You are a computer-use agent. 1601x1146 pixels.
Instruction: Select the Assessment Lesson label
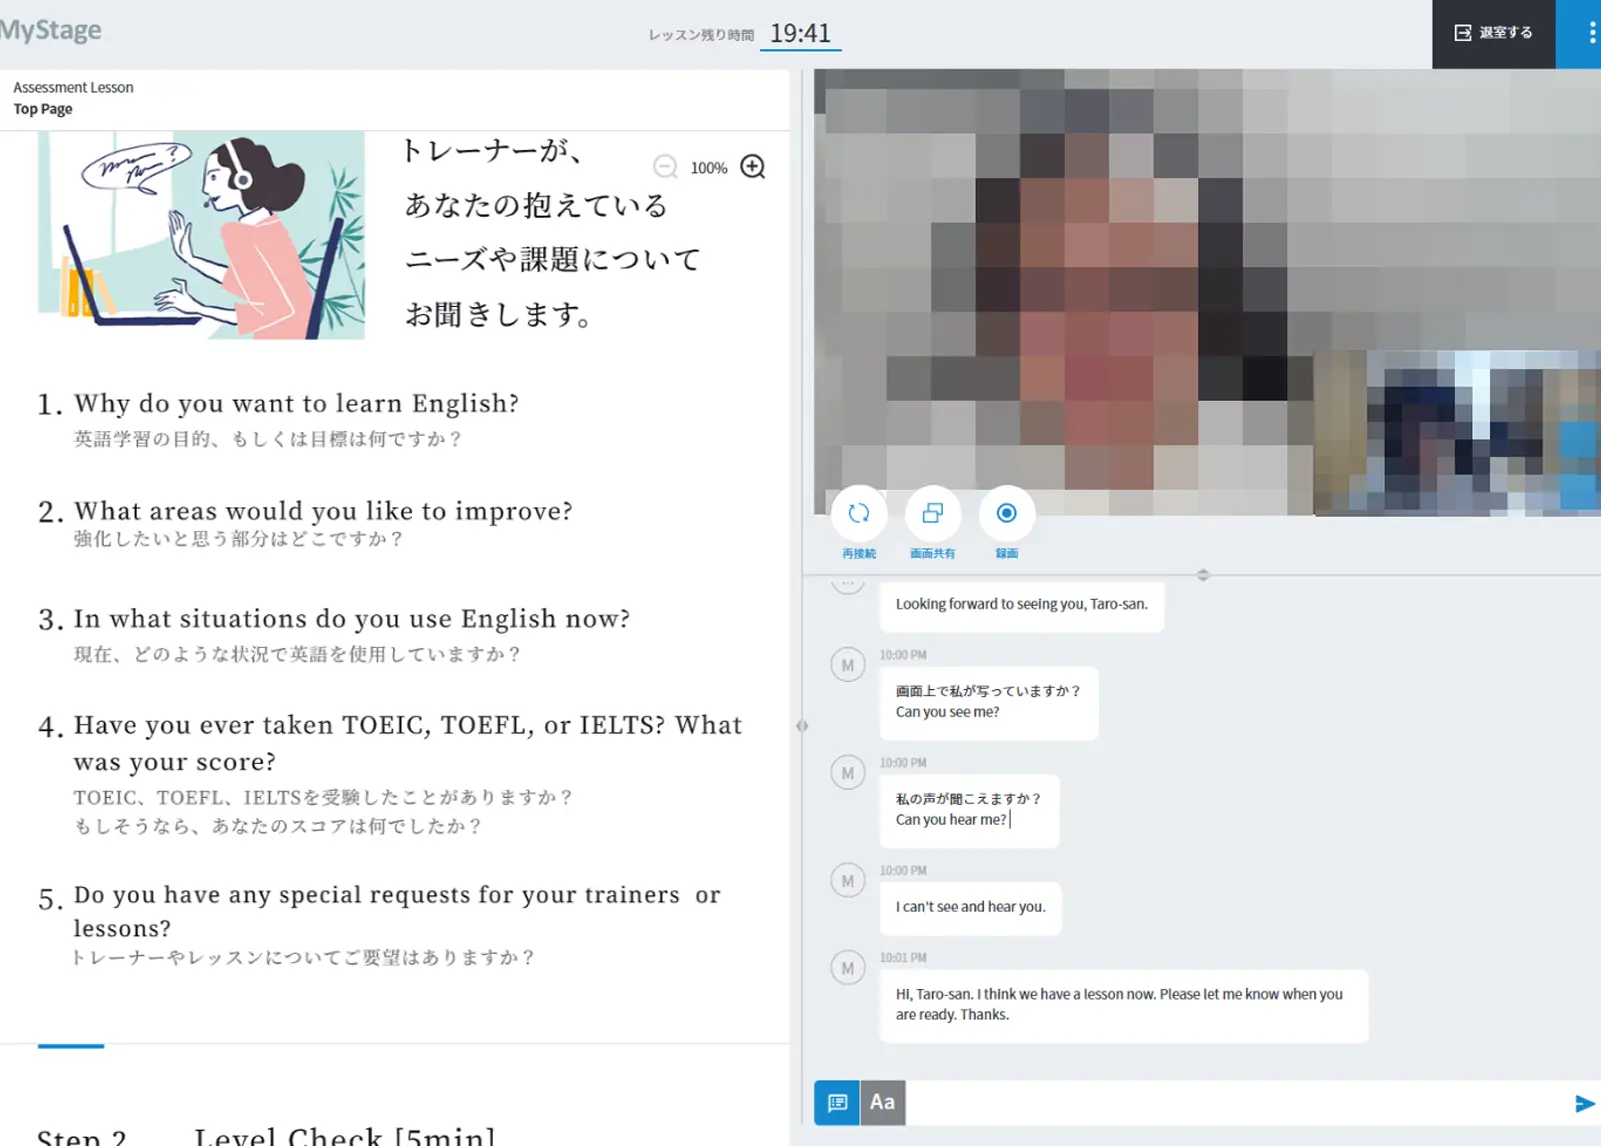pyautogui.click(x=73, y=87)
